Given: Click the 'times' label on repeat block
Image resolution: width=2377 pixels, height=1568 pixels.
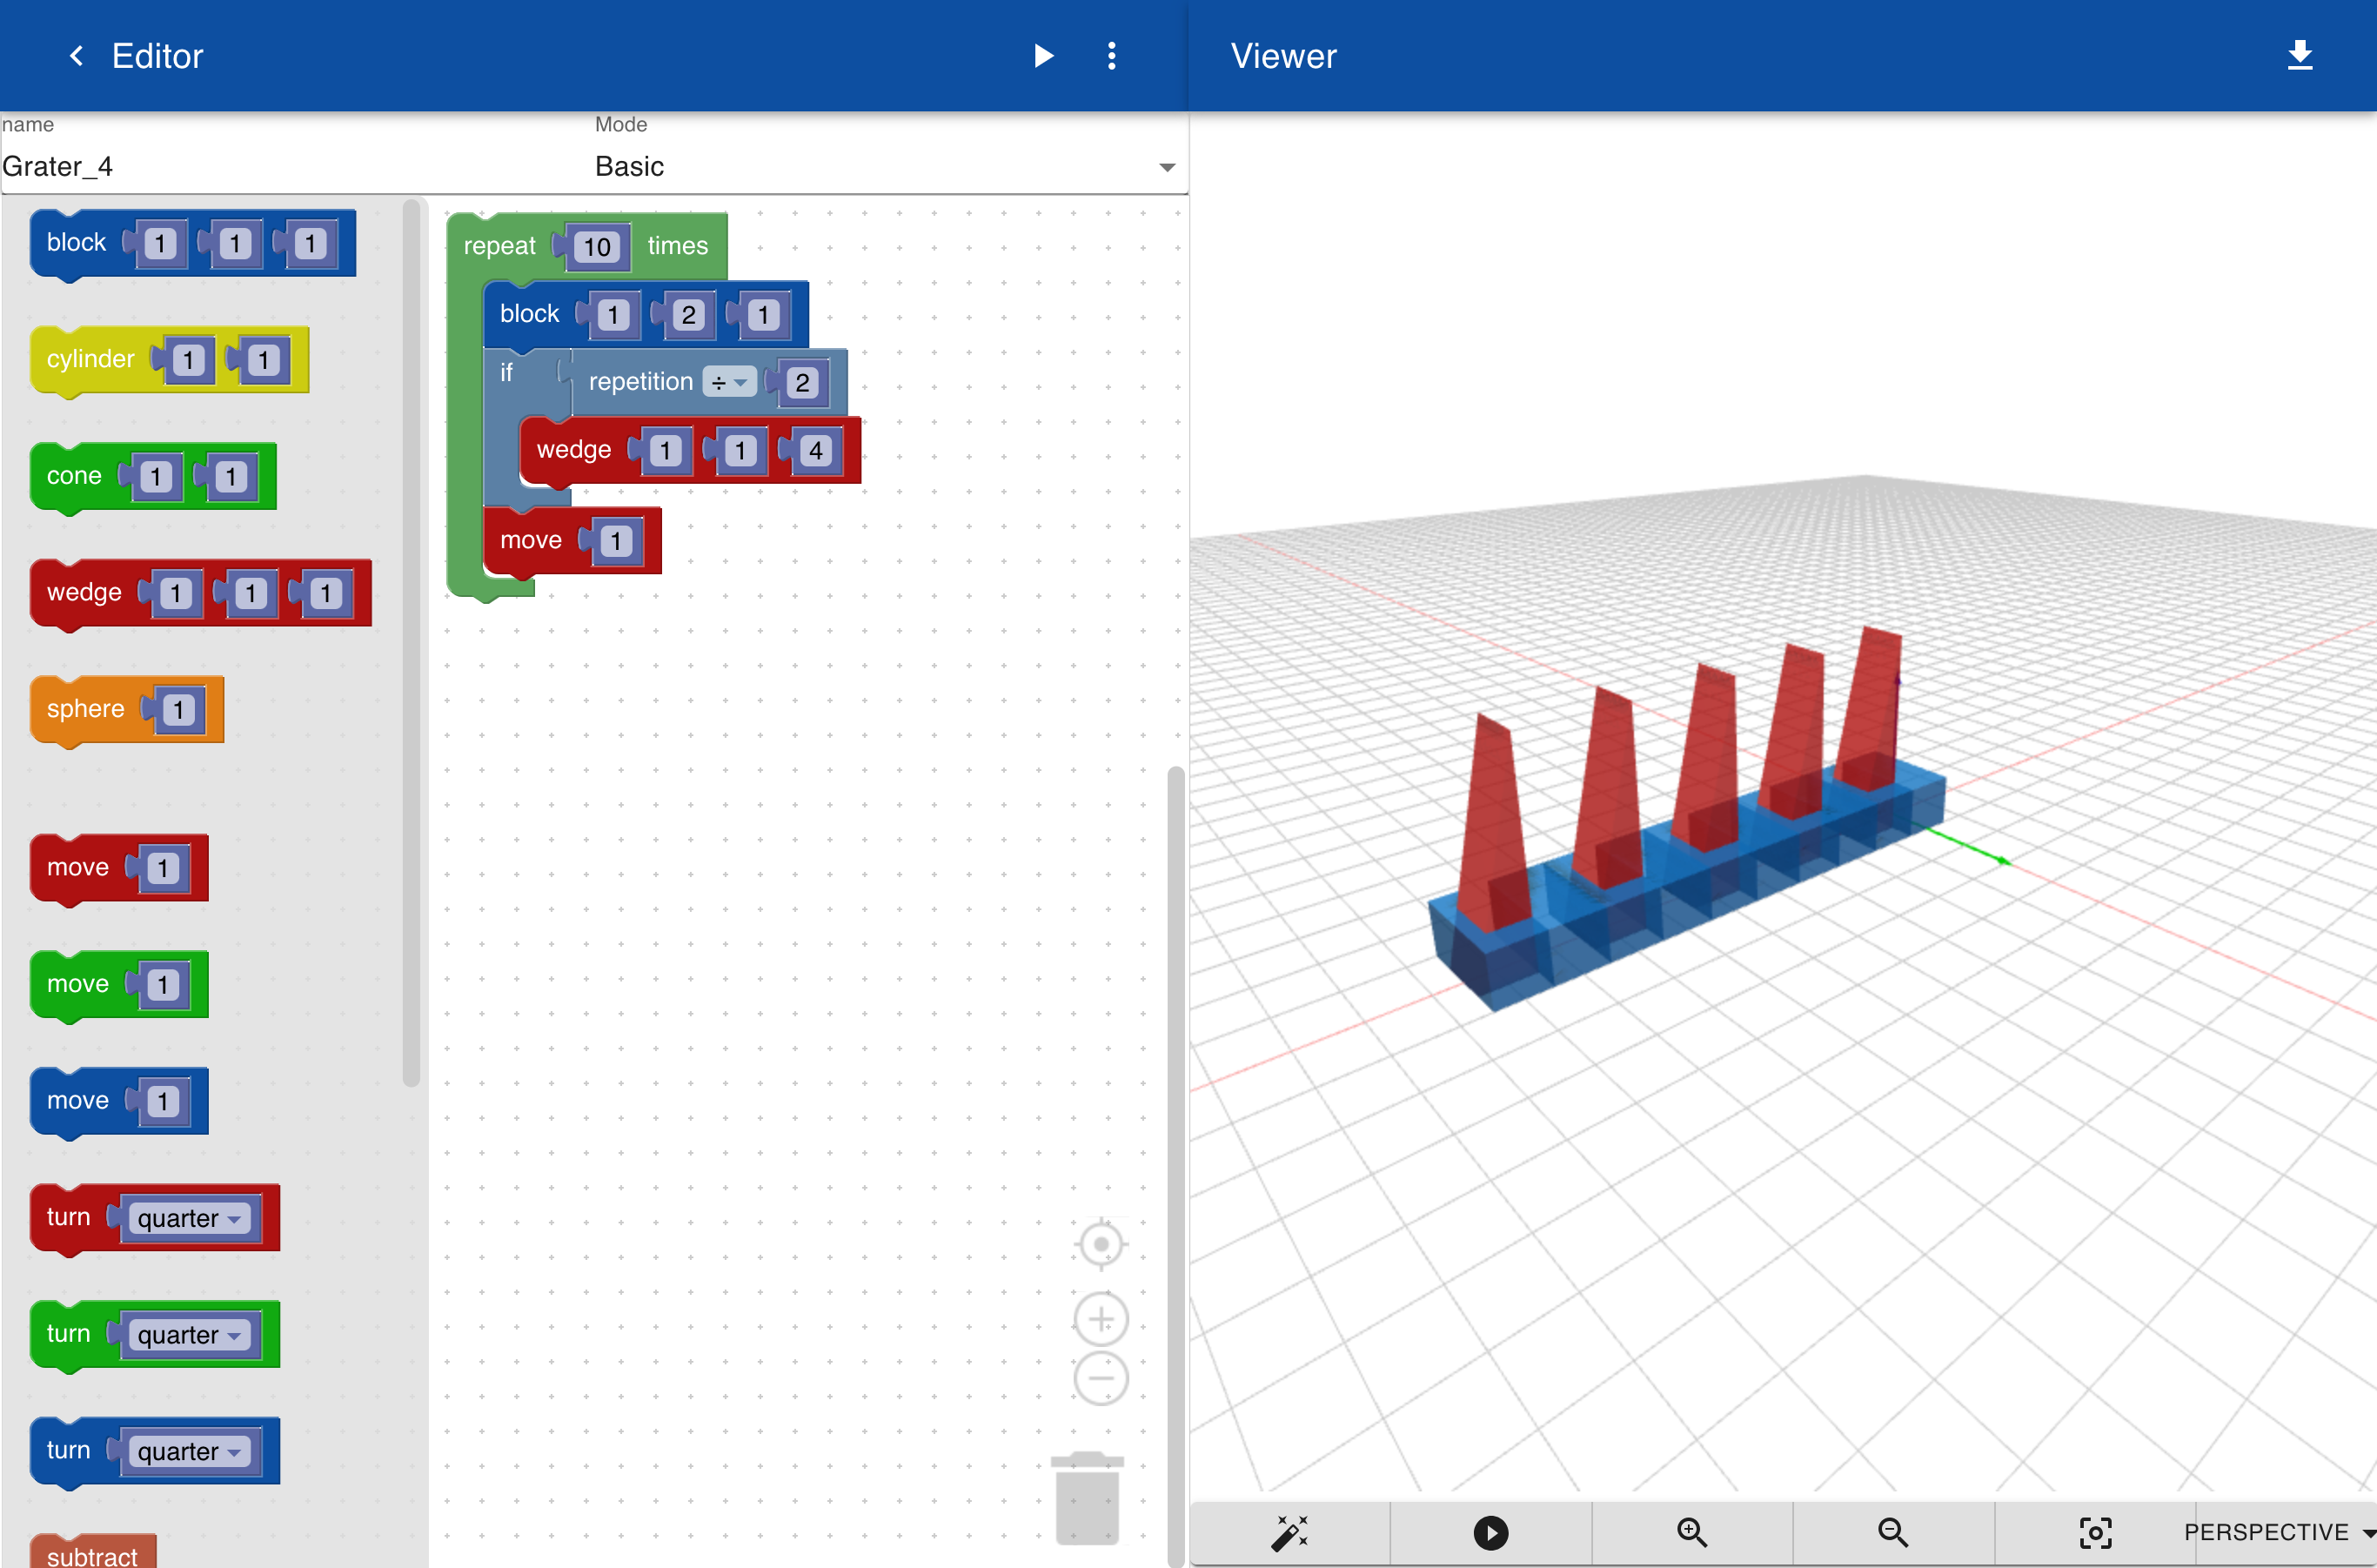Looking at the screenshot, I should tap(677, 246).
